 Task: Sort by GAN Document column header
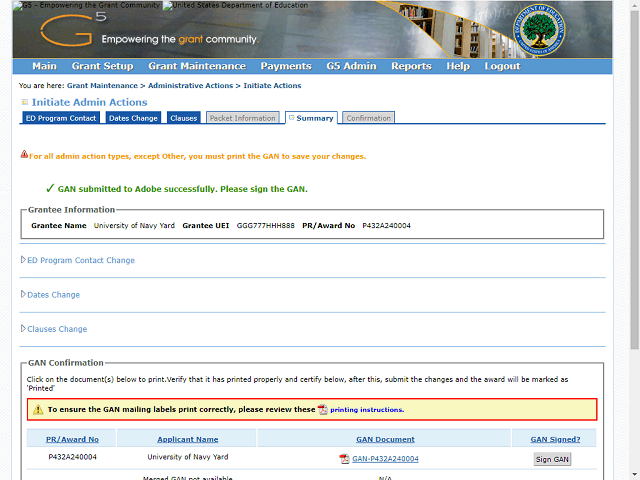385,439
